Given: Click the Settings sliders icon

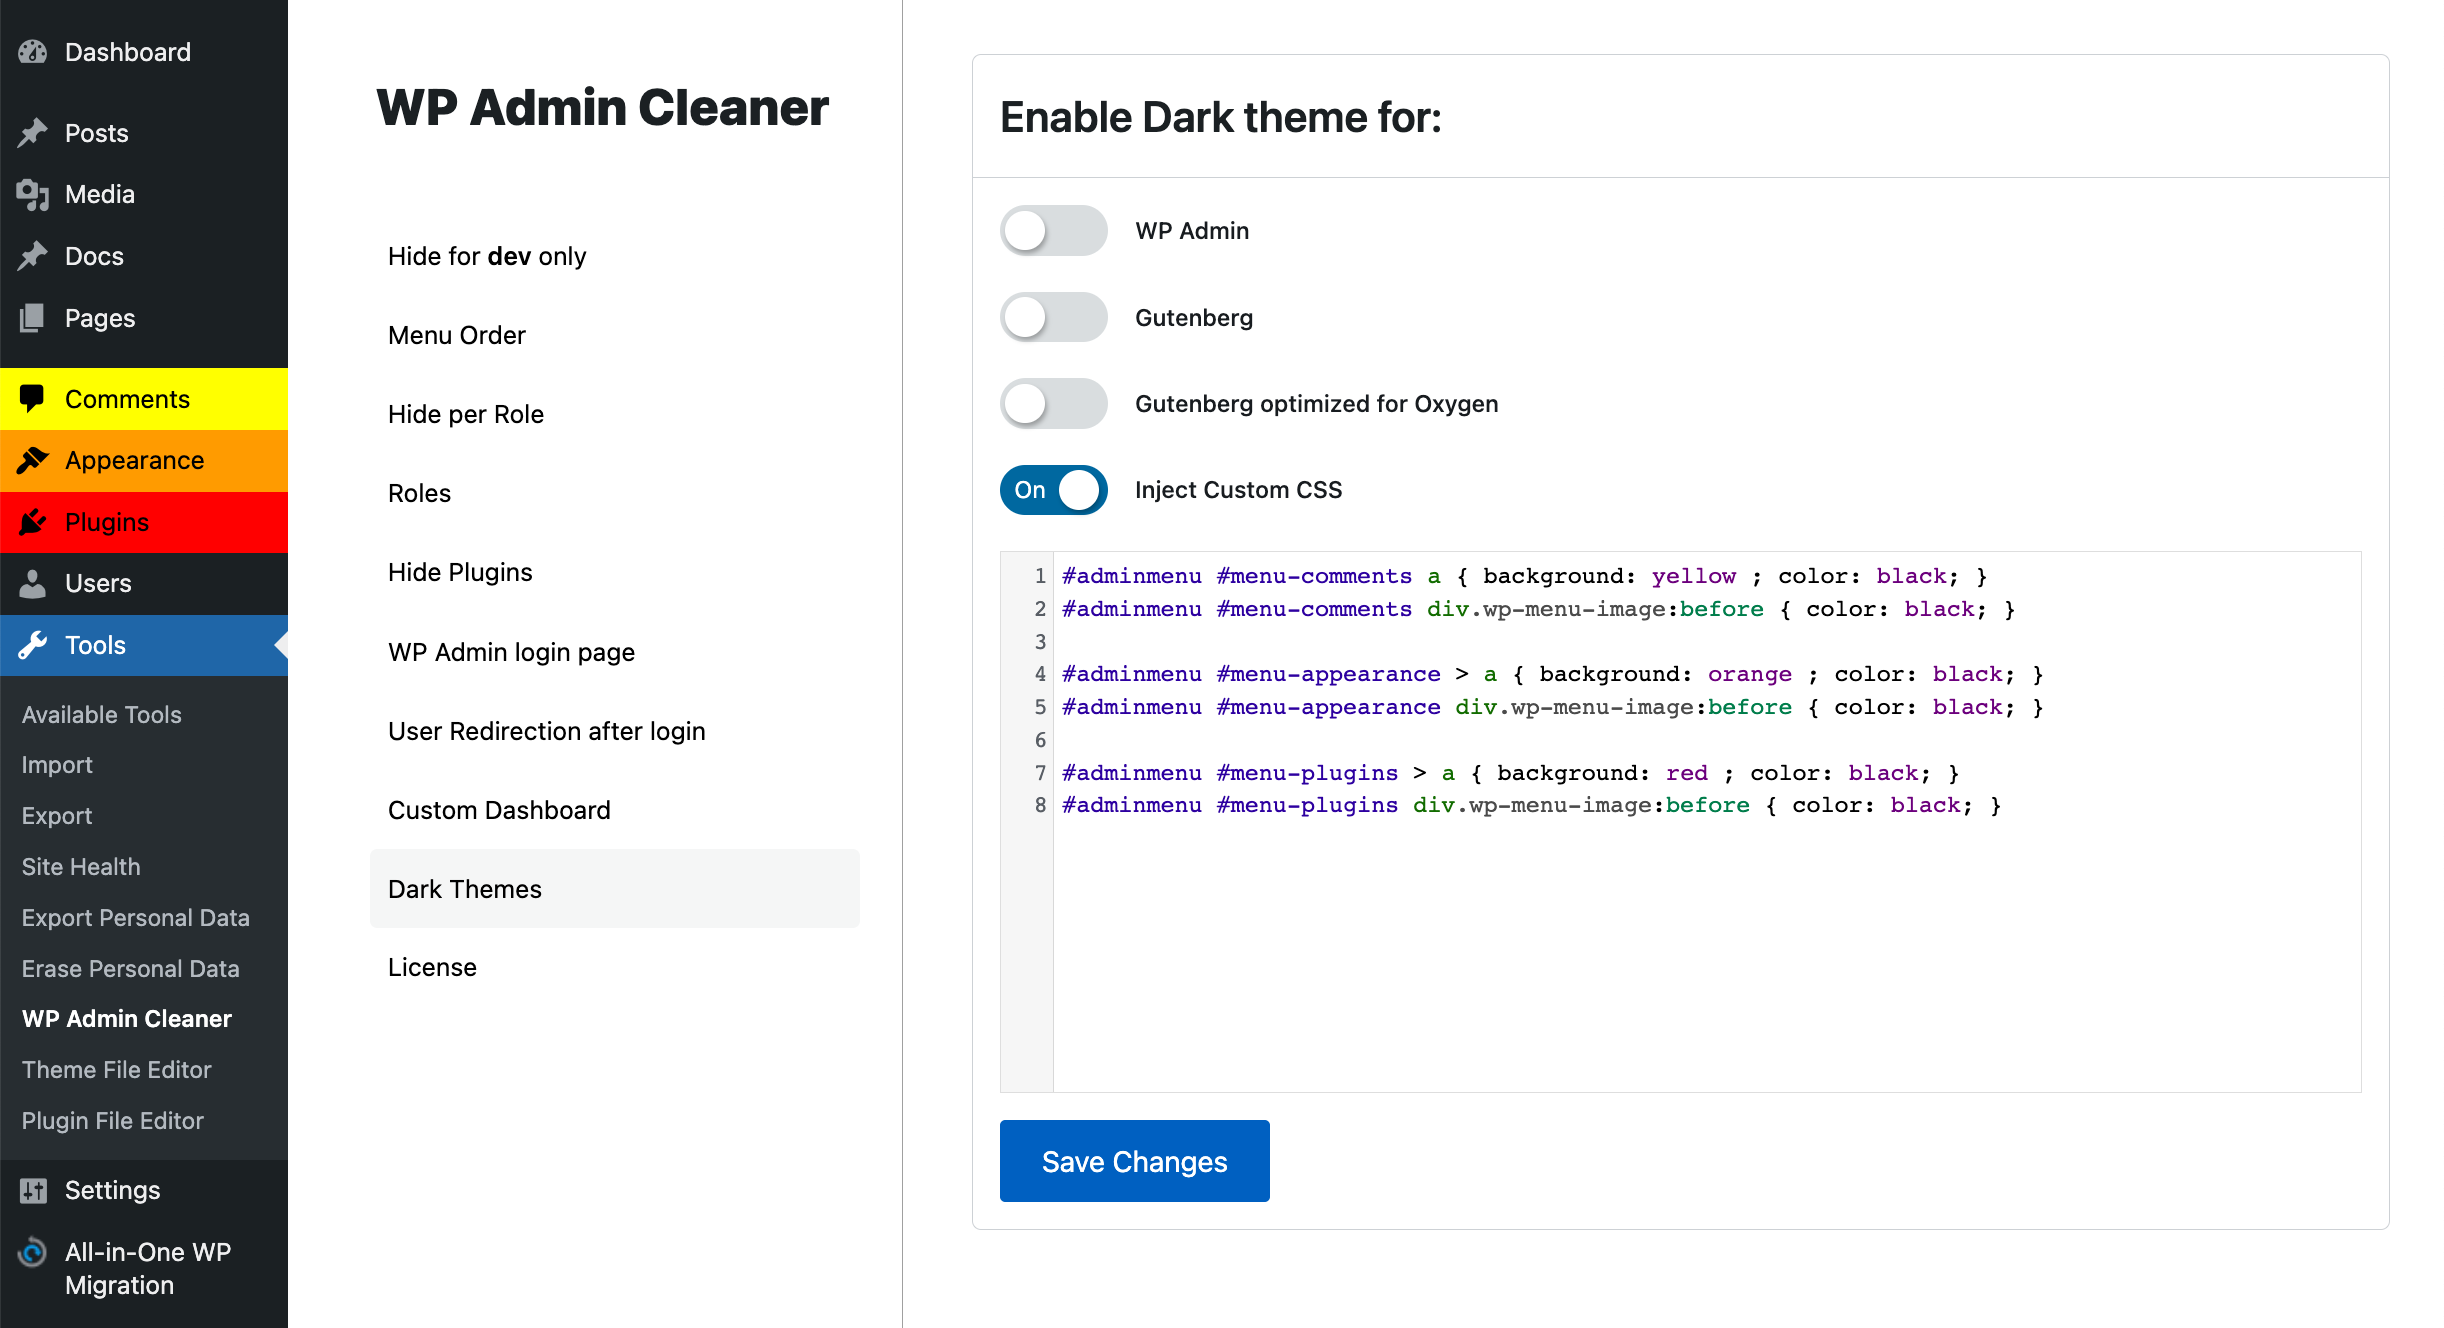Looking at the screenshot, I should 33,1190.
